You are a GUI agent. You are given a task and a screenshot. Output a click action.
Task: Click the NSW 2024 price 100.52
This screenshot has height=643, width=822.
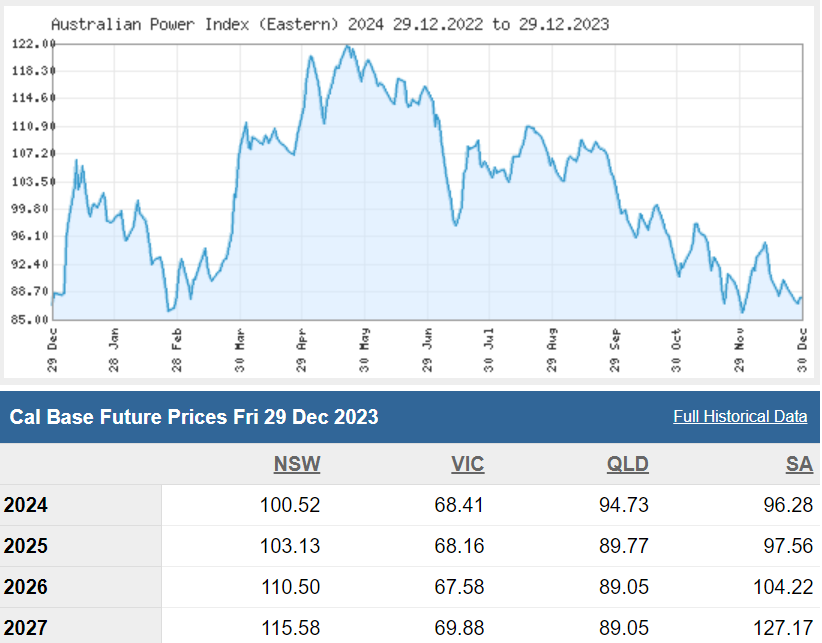pos(288,505)
